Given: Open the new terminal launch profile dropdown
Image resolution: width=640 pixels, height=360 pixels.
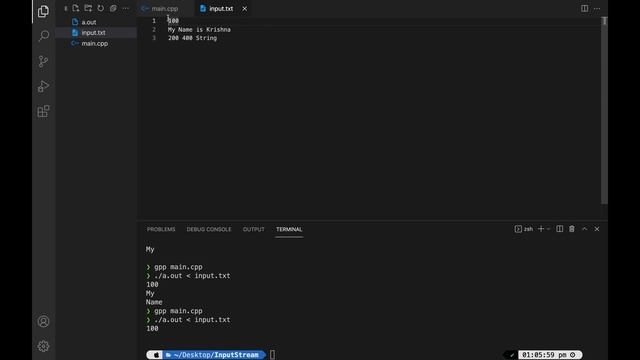Looking at the screenshot, I should [549, 229].
